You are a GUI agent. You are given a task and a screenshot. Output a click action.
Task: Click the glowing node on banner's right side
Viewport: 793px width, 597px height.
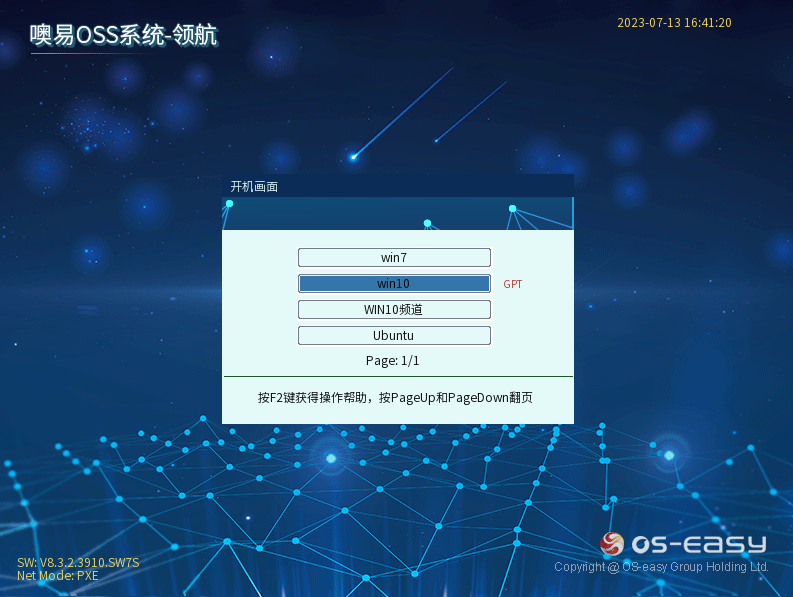pos(512,209)
